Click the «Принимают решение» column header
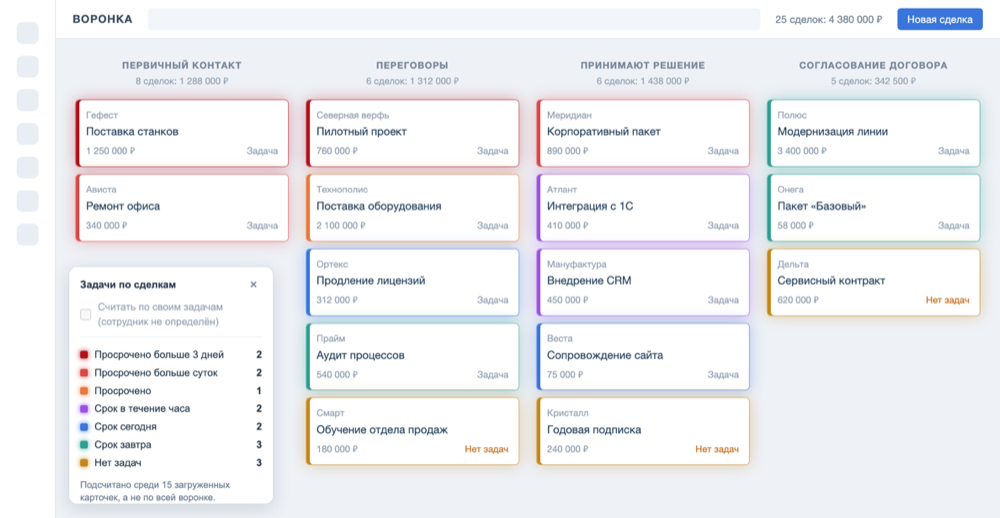 tap(643, 65)
